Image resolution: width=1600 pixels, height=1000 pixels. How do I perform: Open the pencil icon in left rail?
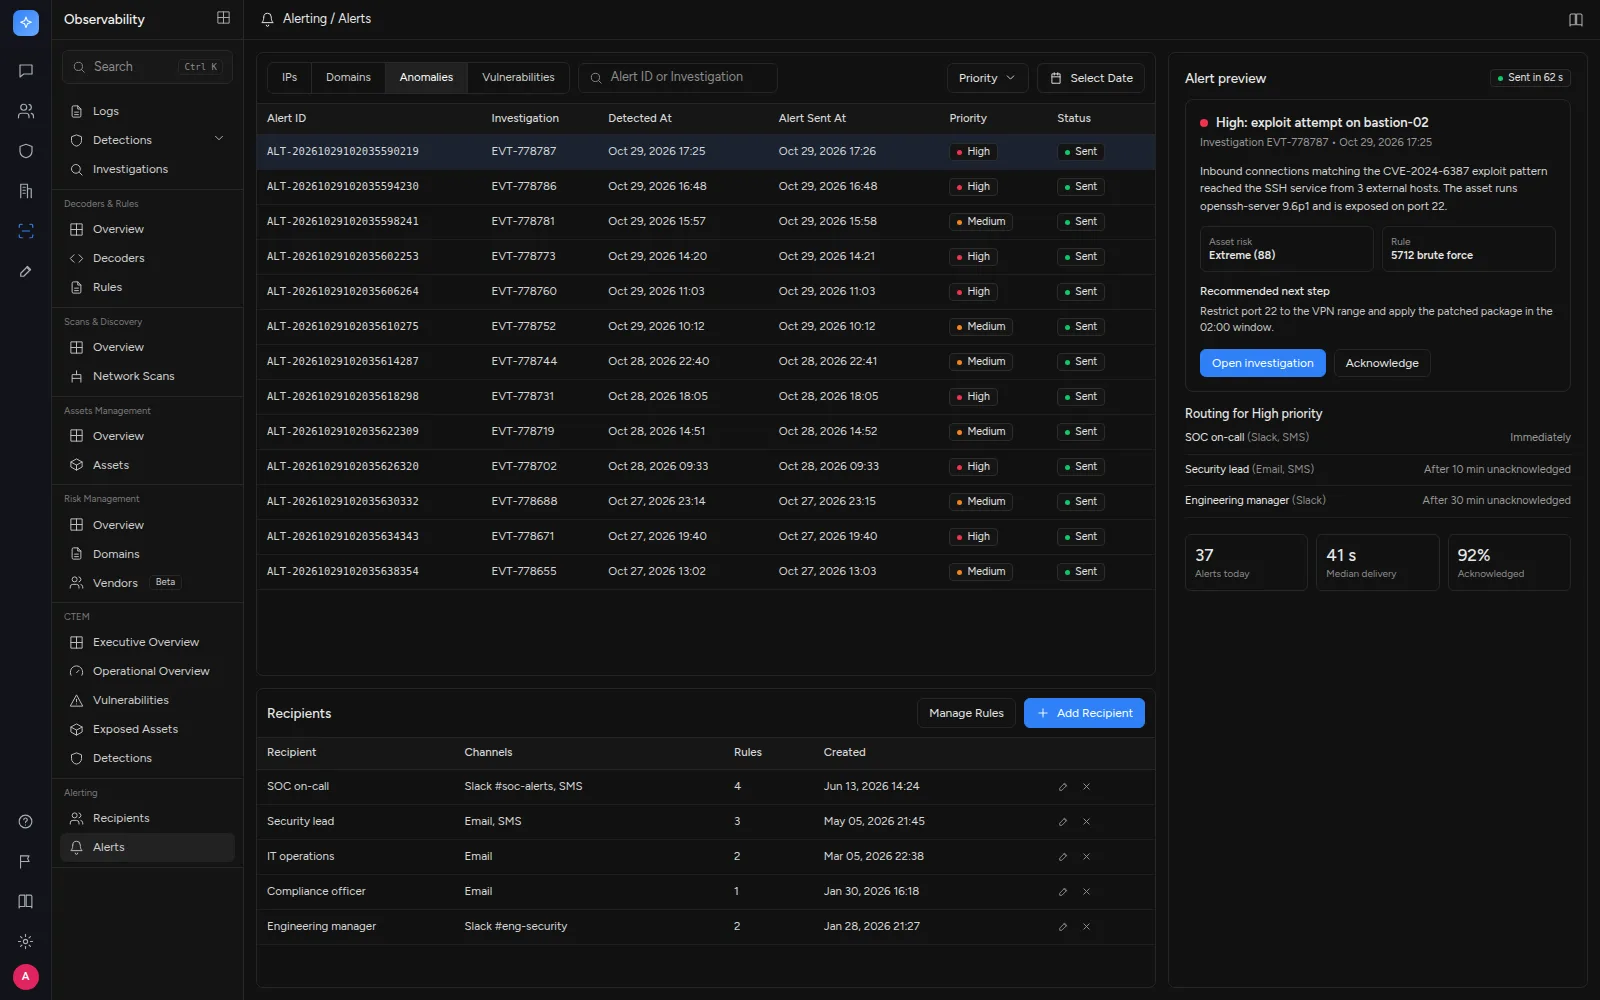[x=26, y=271]
